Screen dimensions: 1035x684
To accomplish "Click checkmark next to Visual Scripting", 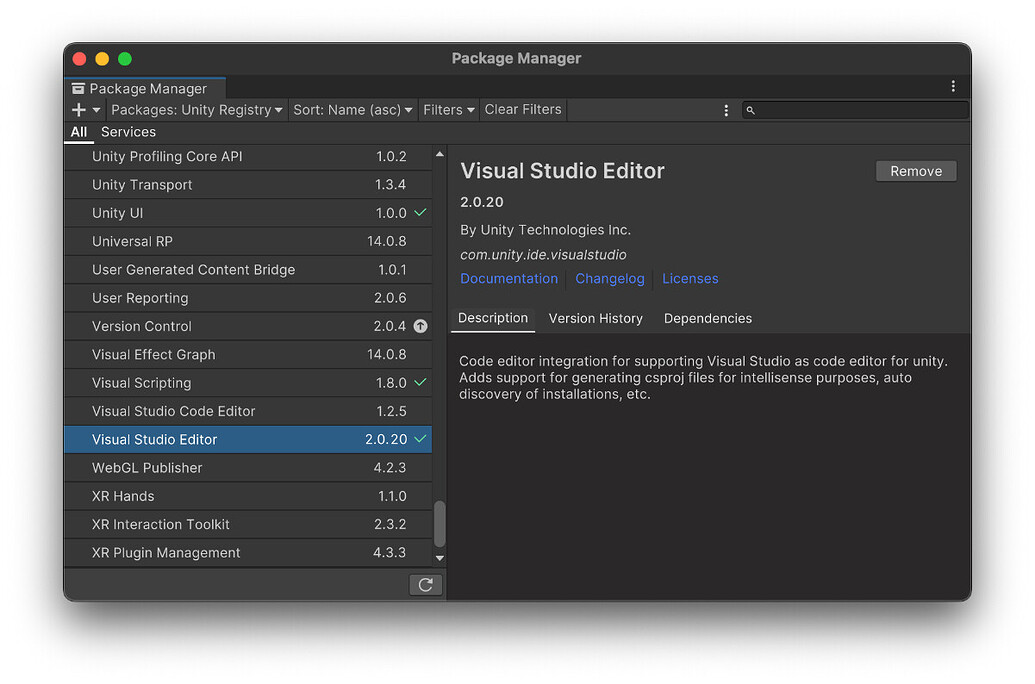I will pos(421,382).
